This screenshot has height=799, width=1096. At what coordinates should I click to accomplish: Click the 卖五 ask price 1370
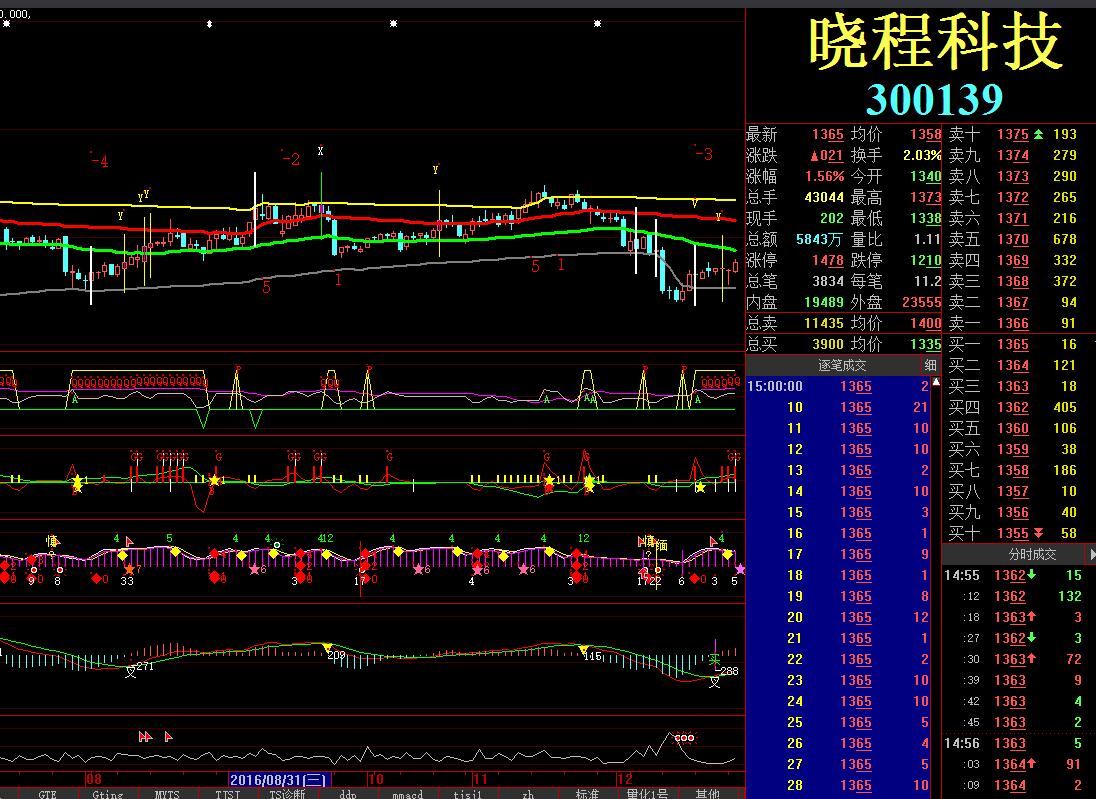1013,239
